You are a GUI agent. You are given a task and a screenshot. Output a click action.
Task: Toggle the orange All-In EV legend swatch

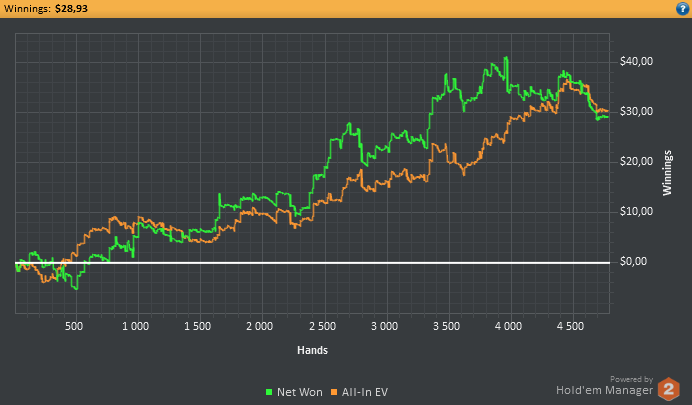tap(334, 392)
